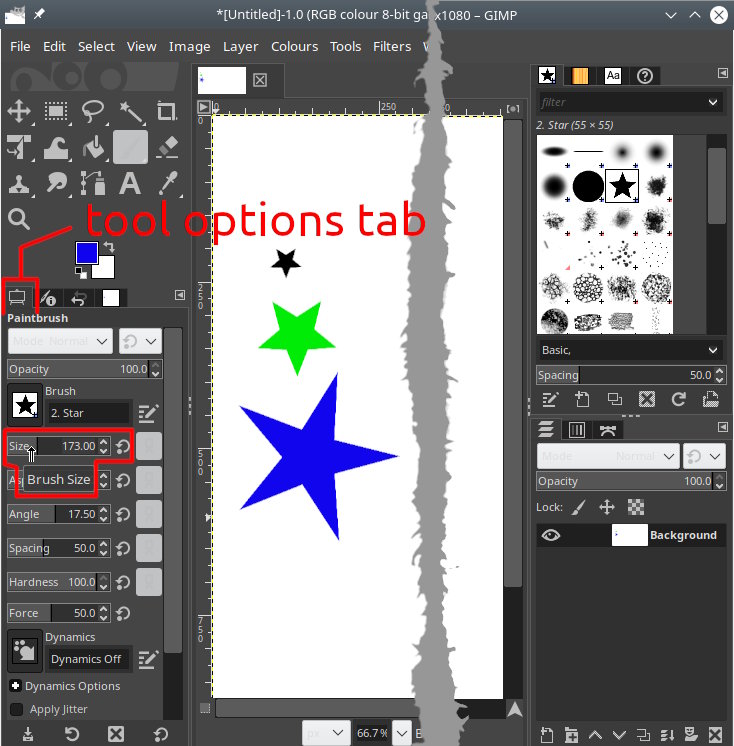The width and height of the screenshot is (734, 746).
Task: Expand the Dynamics Options section
Action: 16,686
